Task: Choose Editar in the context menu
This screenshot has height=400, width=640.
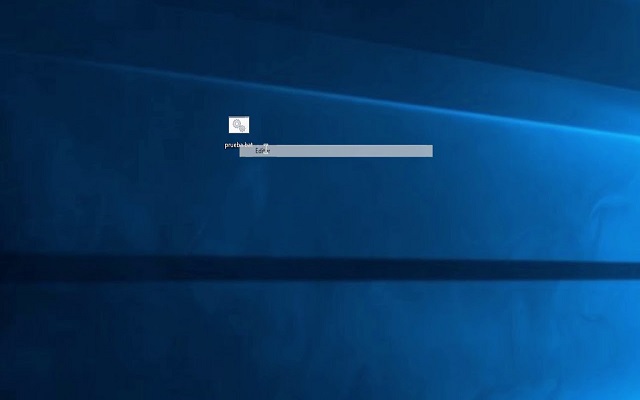Action: pyautogui.click(x=336, y=151)
